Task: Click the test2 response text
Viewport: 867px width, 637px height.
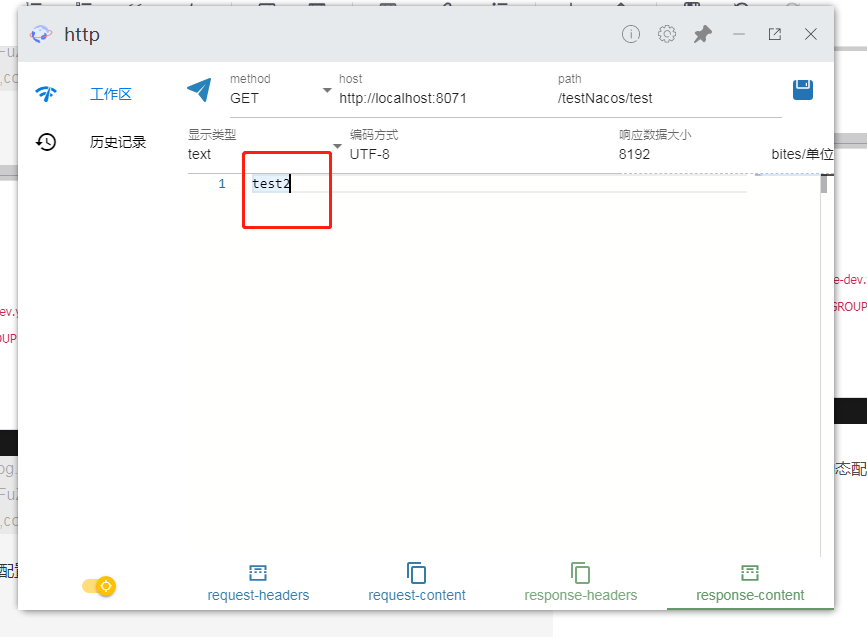Action: pyautogui.click(x=271, y=184)
